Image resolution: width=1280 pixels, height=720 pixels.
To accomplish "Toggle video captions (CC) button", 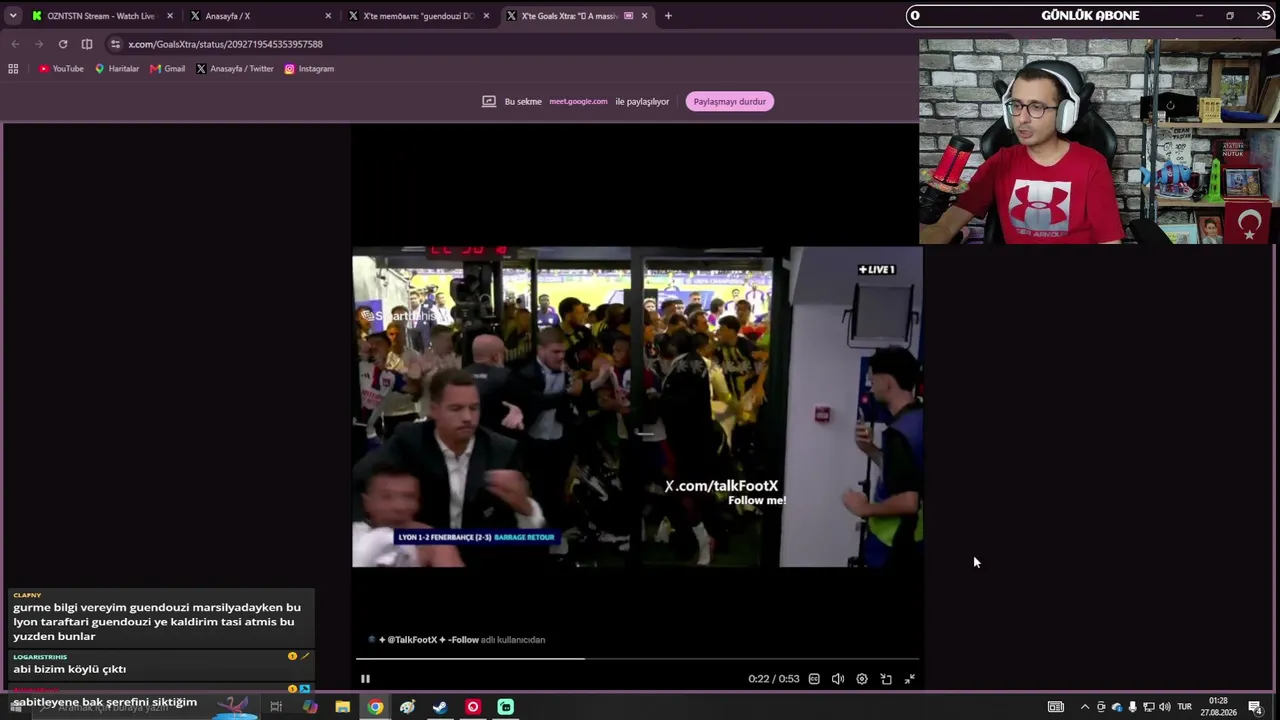I will point(814,679).
